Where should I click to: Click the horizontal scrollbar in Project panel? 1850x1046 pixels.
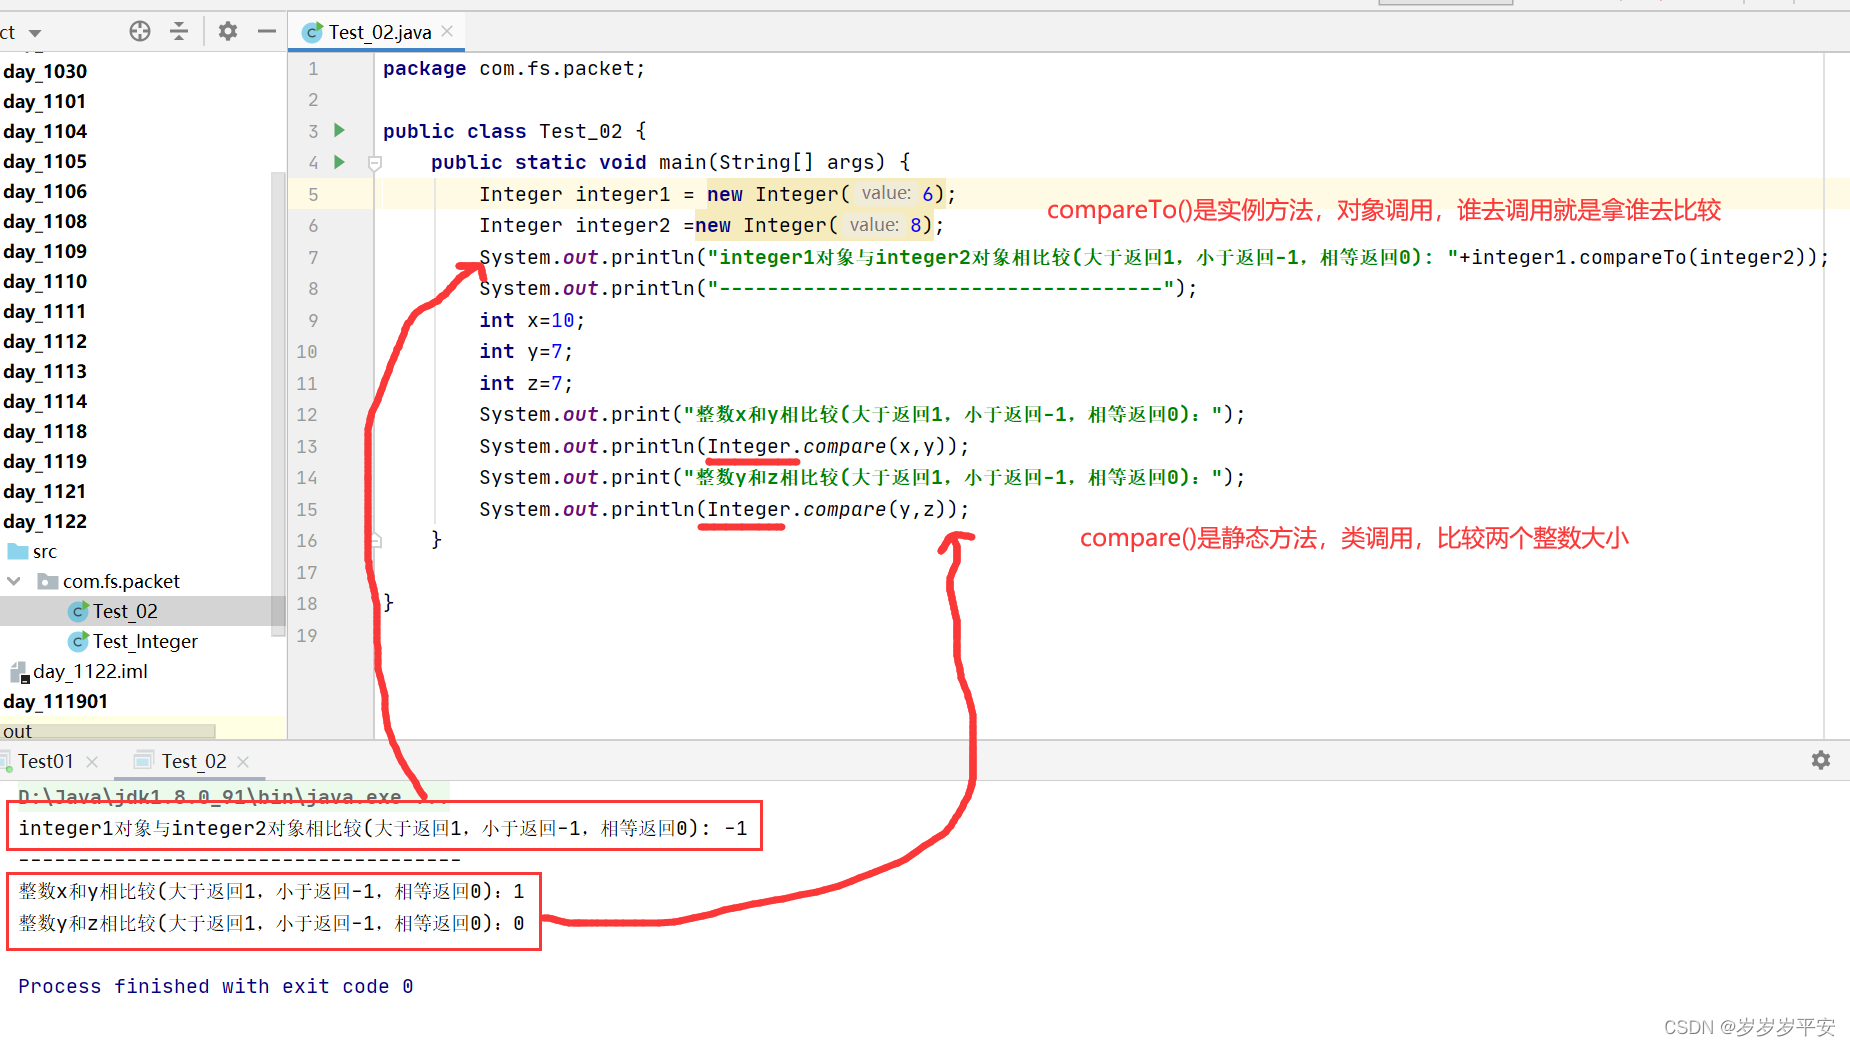click(108, 731)
